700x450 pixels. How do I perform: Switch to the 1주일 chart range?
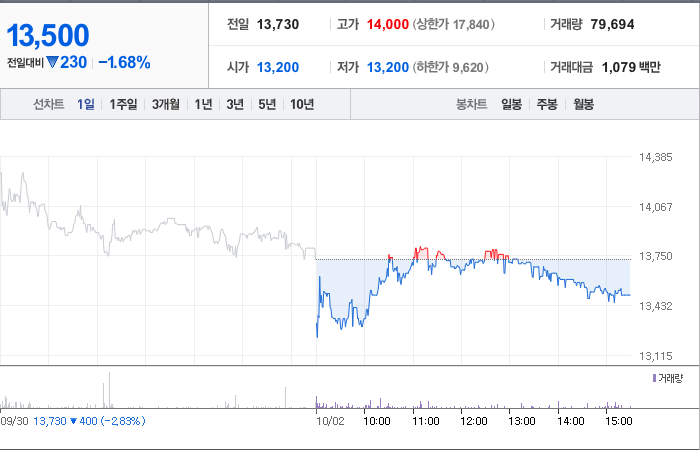[x=123, y=104]
